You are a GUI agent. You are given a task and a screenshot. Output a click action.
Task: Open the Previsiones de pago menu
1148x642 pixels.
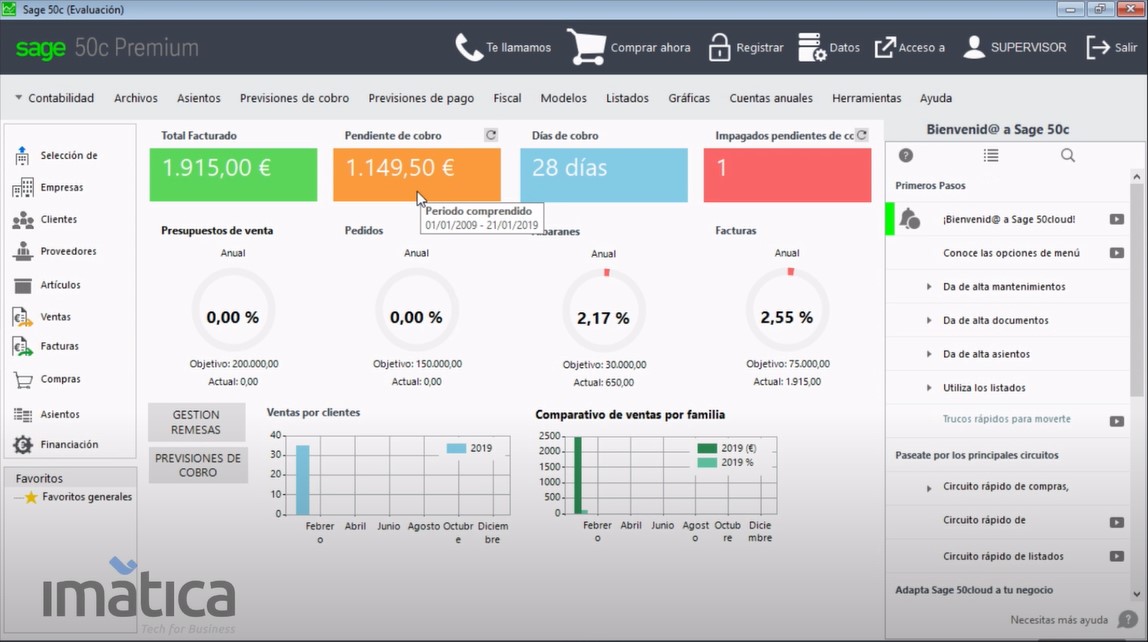pyautogui.click(x=421, y=98)
